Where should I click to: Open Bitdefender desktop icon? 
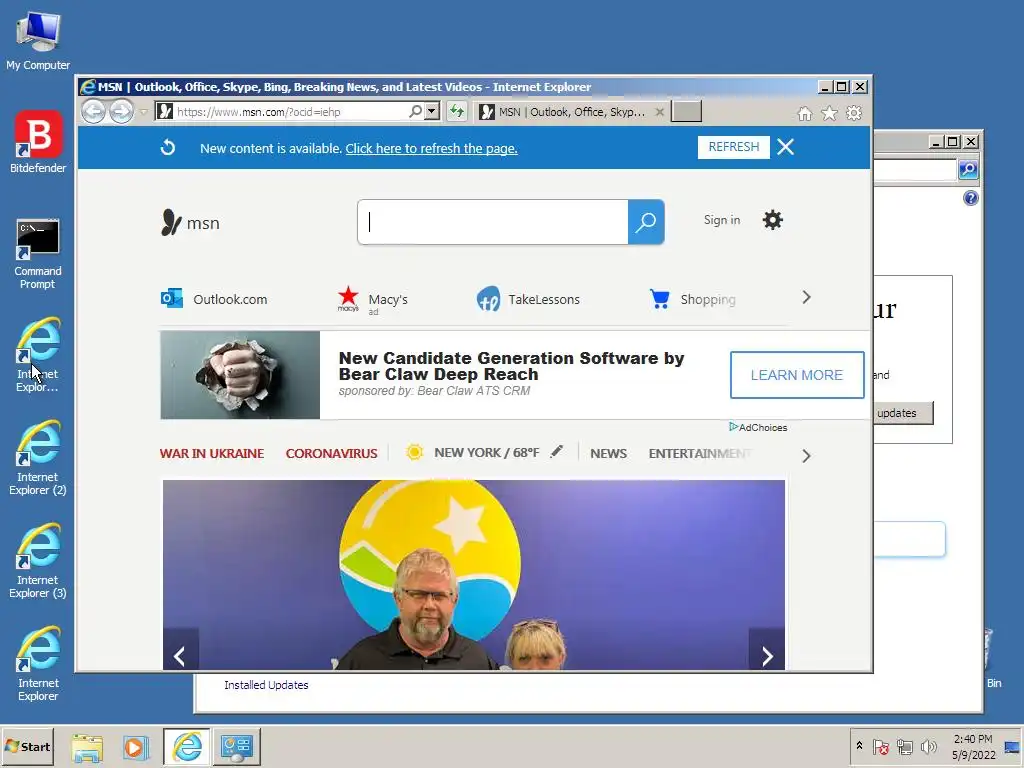click(38, 142)
